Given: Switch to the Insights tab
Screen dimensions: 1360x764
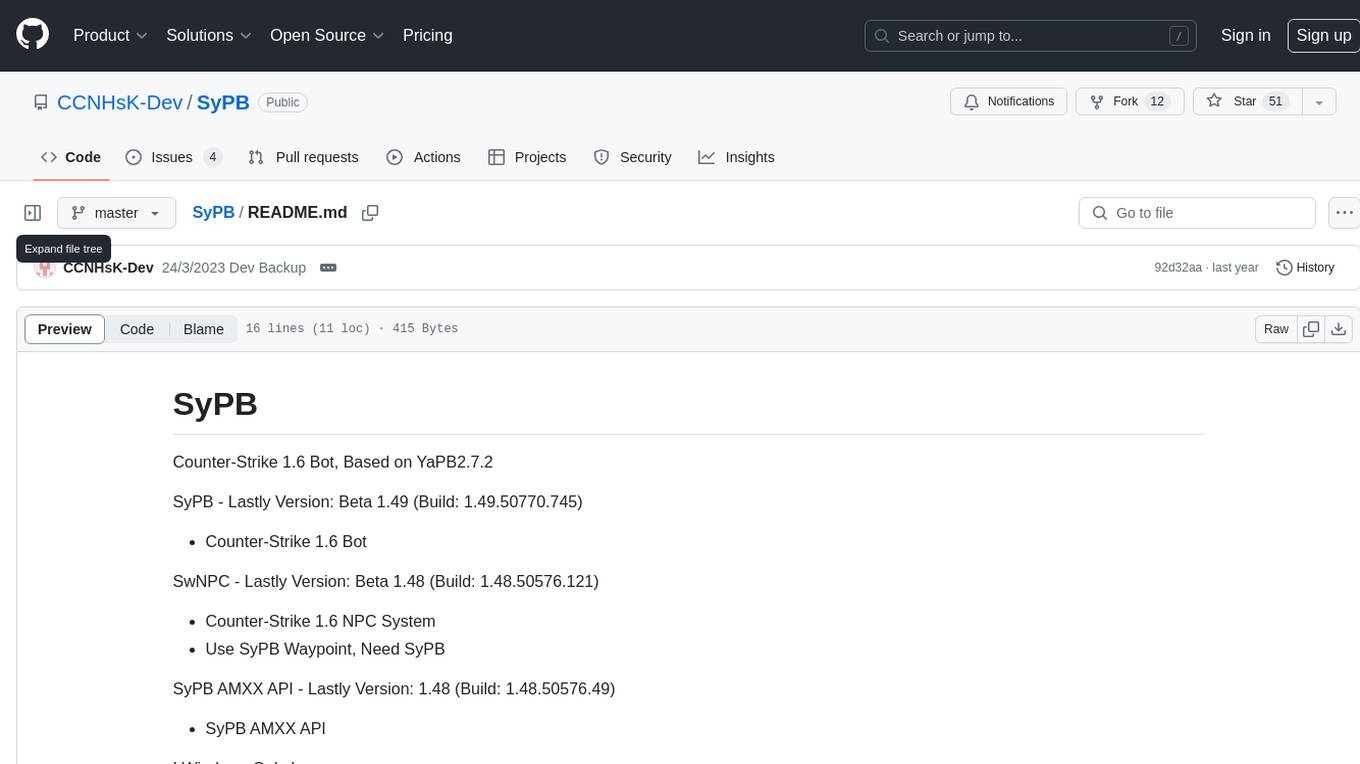Looking at the screenshot, I should tap(736, 157).
